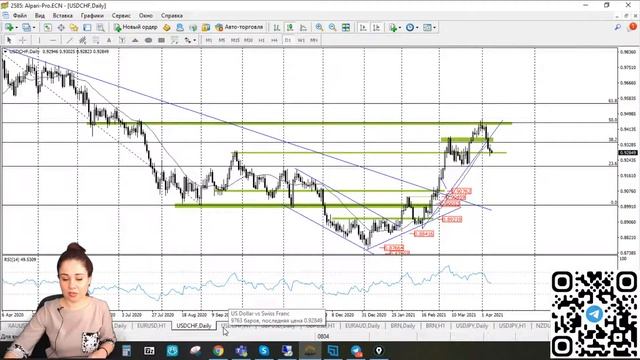Image resolution: width=640 pixels, height=360 pixels.
Task: Open the Справка menu
Action: click(x=171, y=16)
